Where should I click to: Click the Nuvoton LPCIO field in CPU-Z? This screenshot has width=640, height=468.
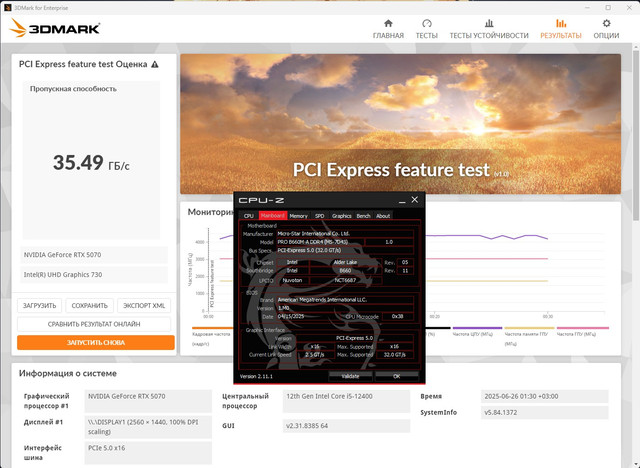292,280
